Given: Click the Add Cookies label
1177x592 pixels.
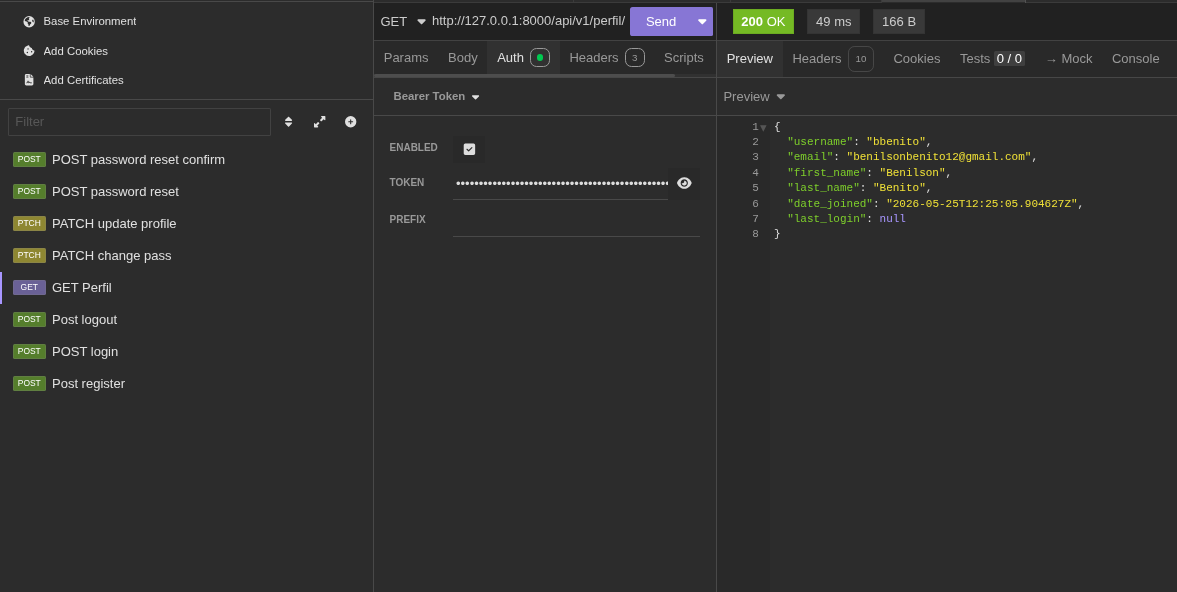Looking at the screenshot, I should [x=76, y=51].
